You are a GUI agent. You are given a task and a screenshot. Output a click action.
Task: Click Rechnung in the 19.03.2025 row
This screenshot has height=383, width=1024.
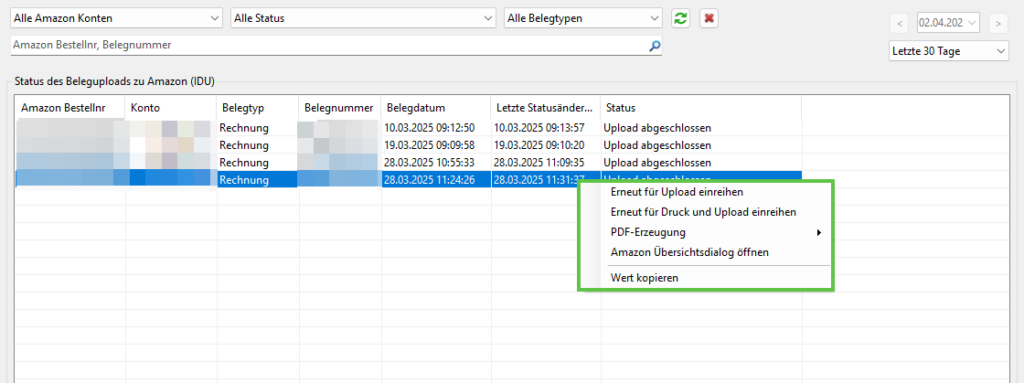coord(244,145)
